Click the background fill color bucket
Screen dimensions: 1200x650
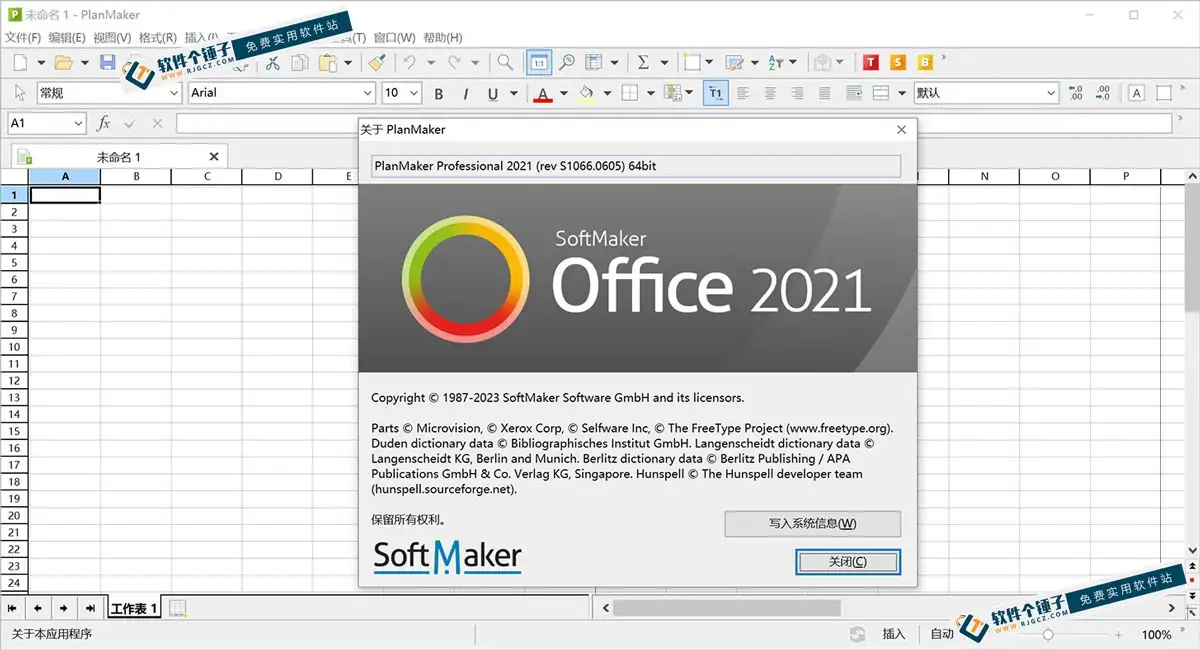point(587,93)
